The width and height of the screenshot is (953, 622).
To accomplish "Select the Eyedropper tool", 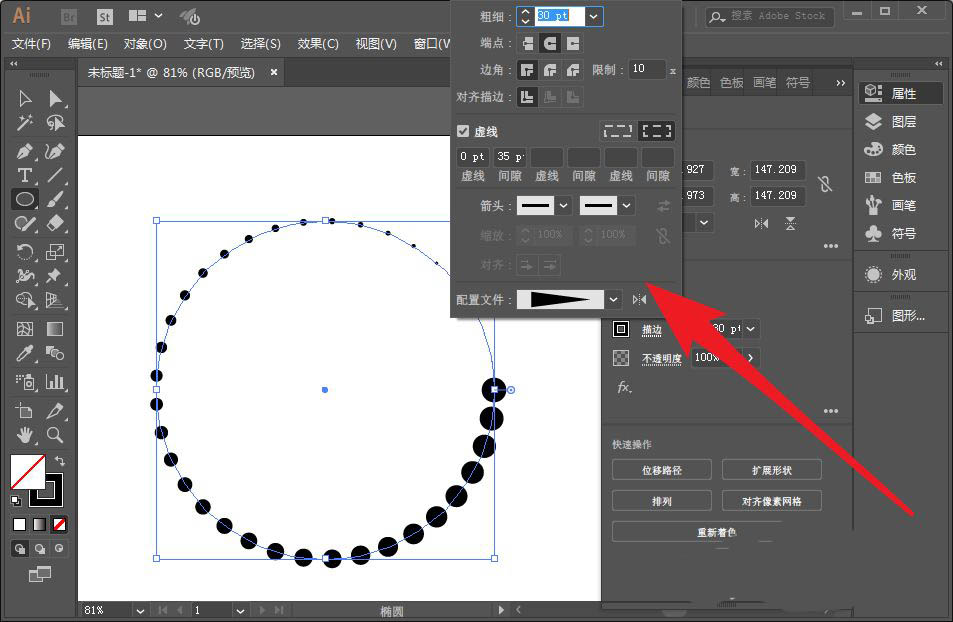I will coord(25,353).
